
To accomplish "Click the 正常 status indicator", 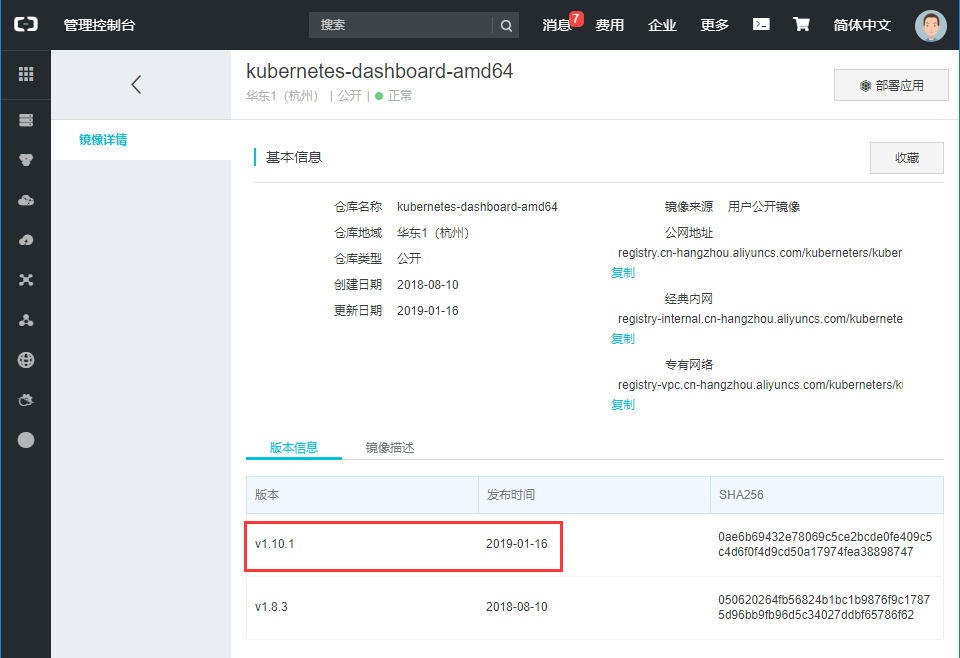I will 394,96.
